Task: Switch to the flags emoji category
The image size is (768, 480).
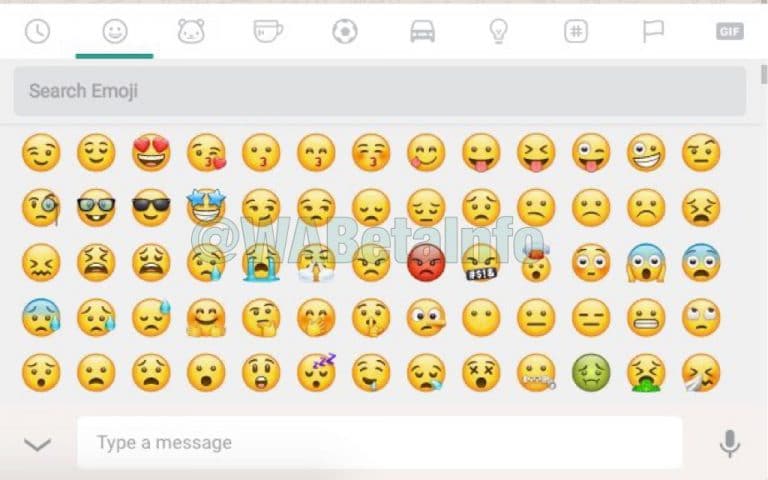Action: (653, 31)
